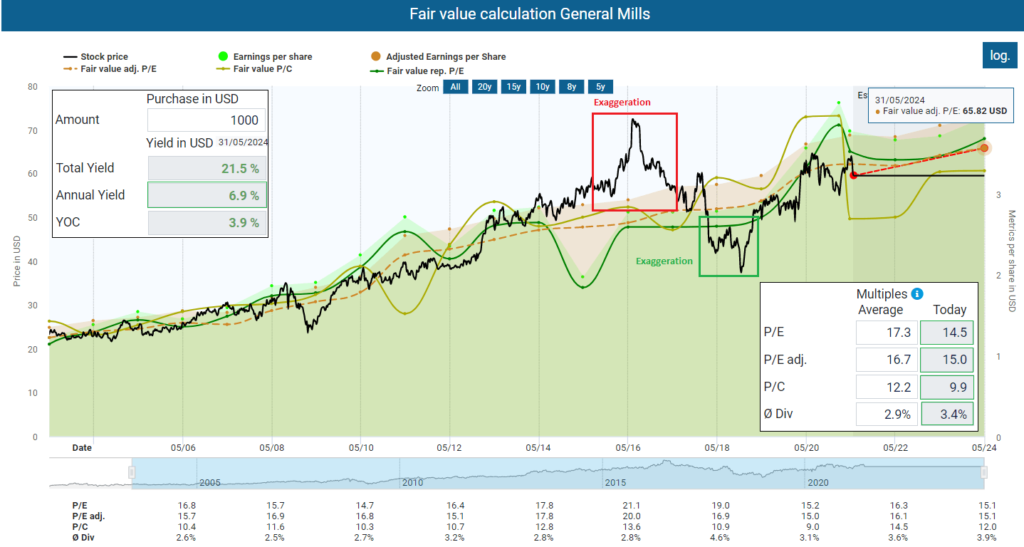Toggle Earnings per share legend series

[x=265, y=57]
